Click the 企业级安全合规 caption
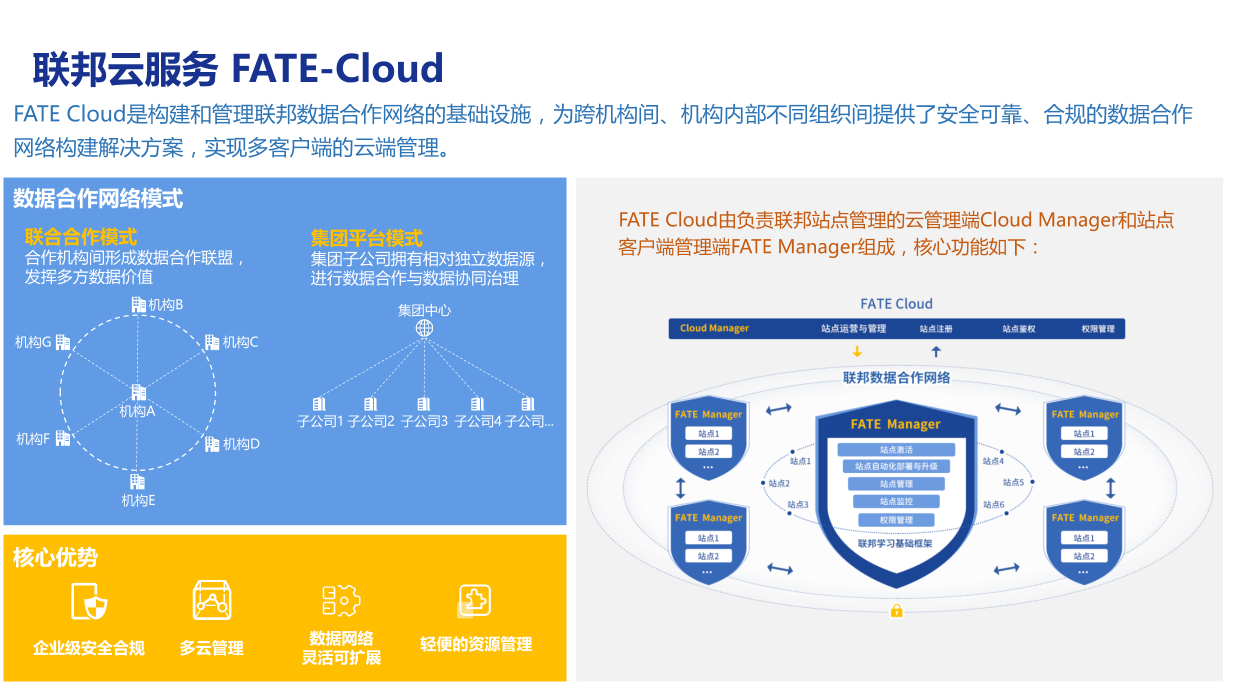1241x694 pixels. click(89, 648)
